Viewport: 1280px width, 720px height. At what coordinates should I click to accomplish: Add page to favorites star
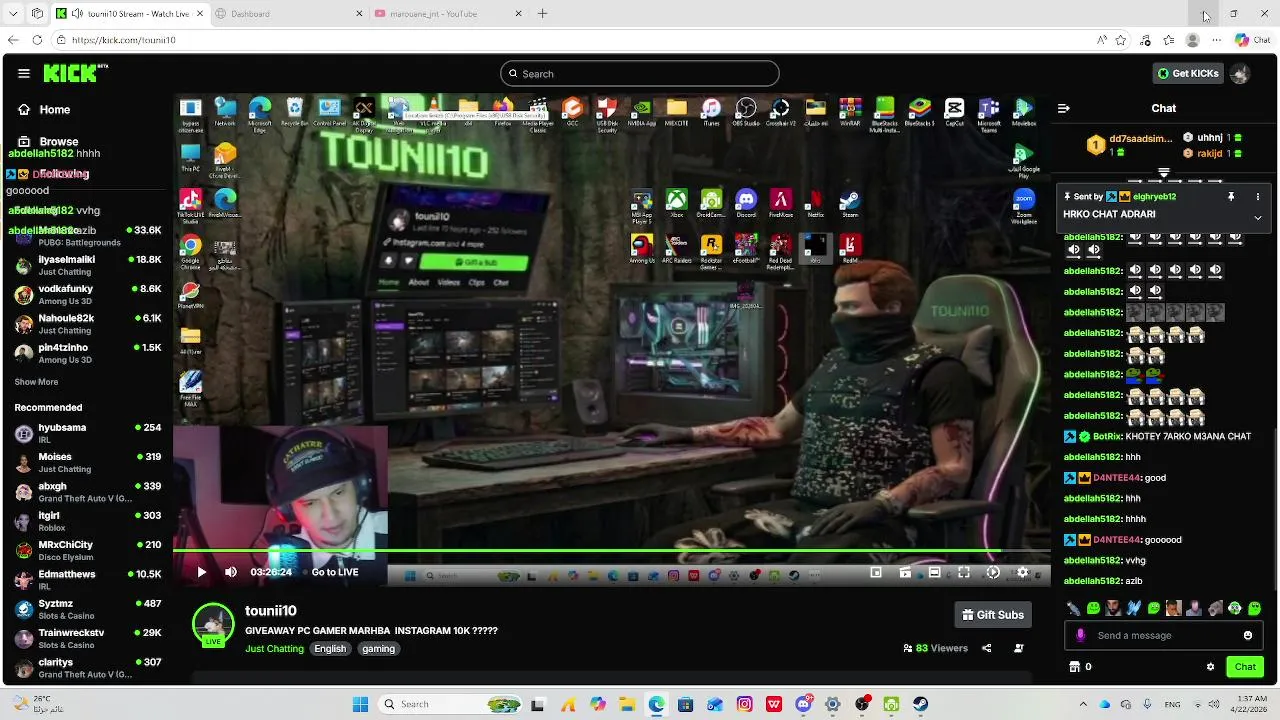1121,40
